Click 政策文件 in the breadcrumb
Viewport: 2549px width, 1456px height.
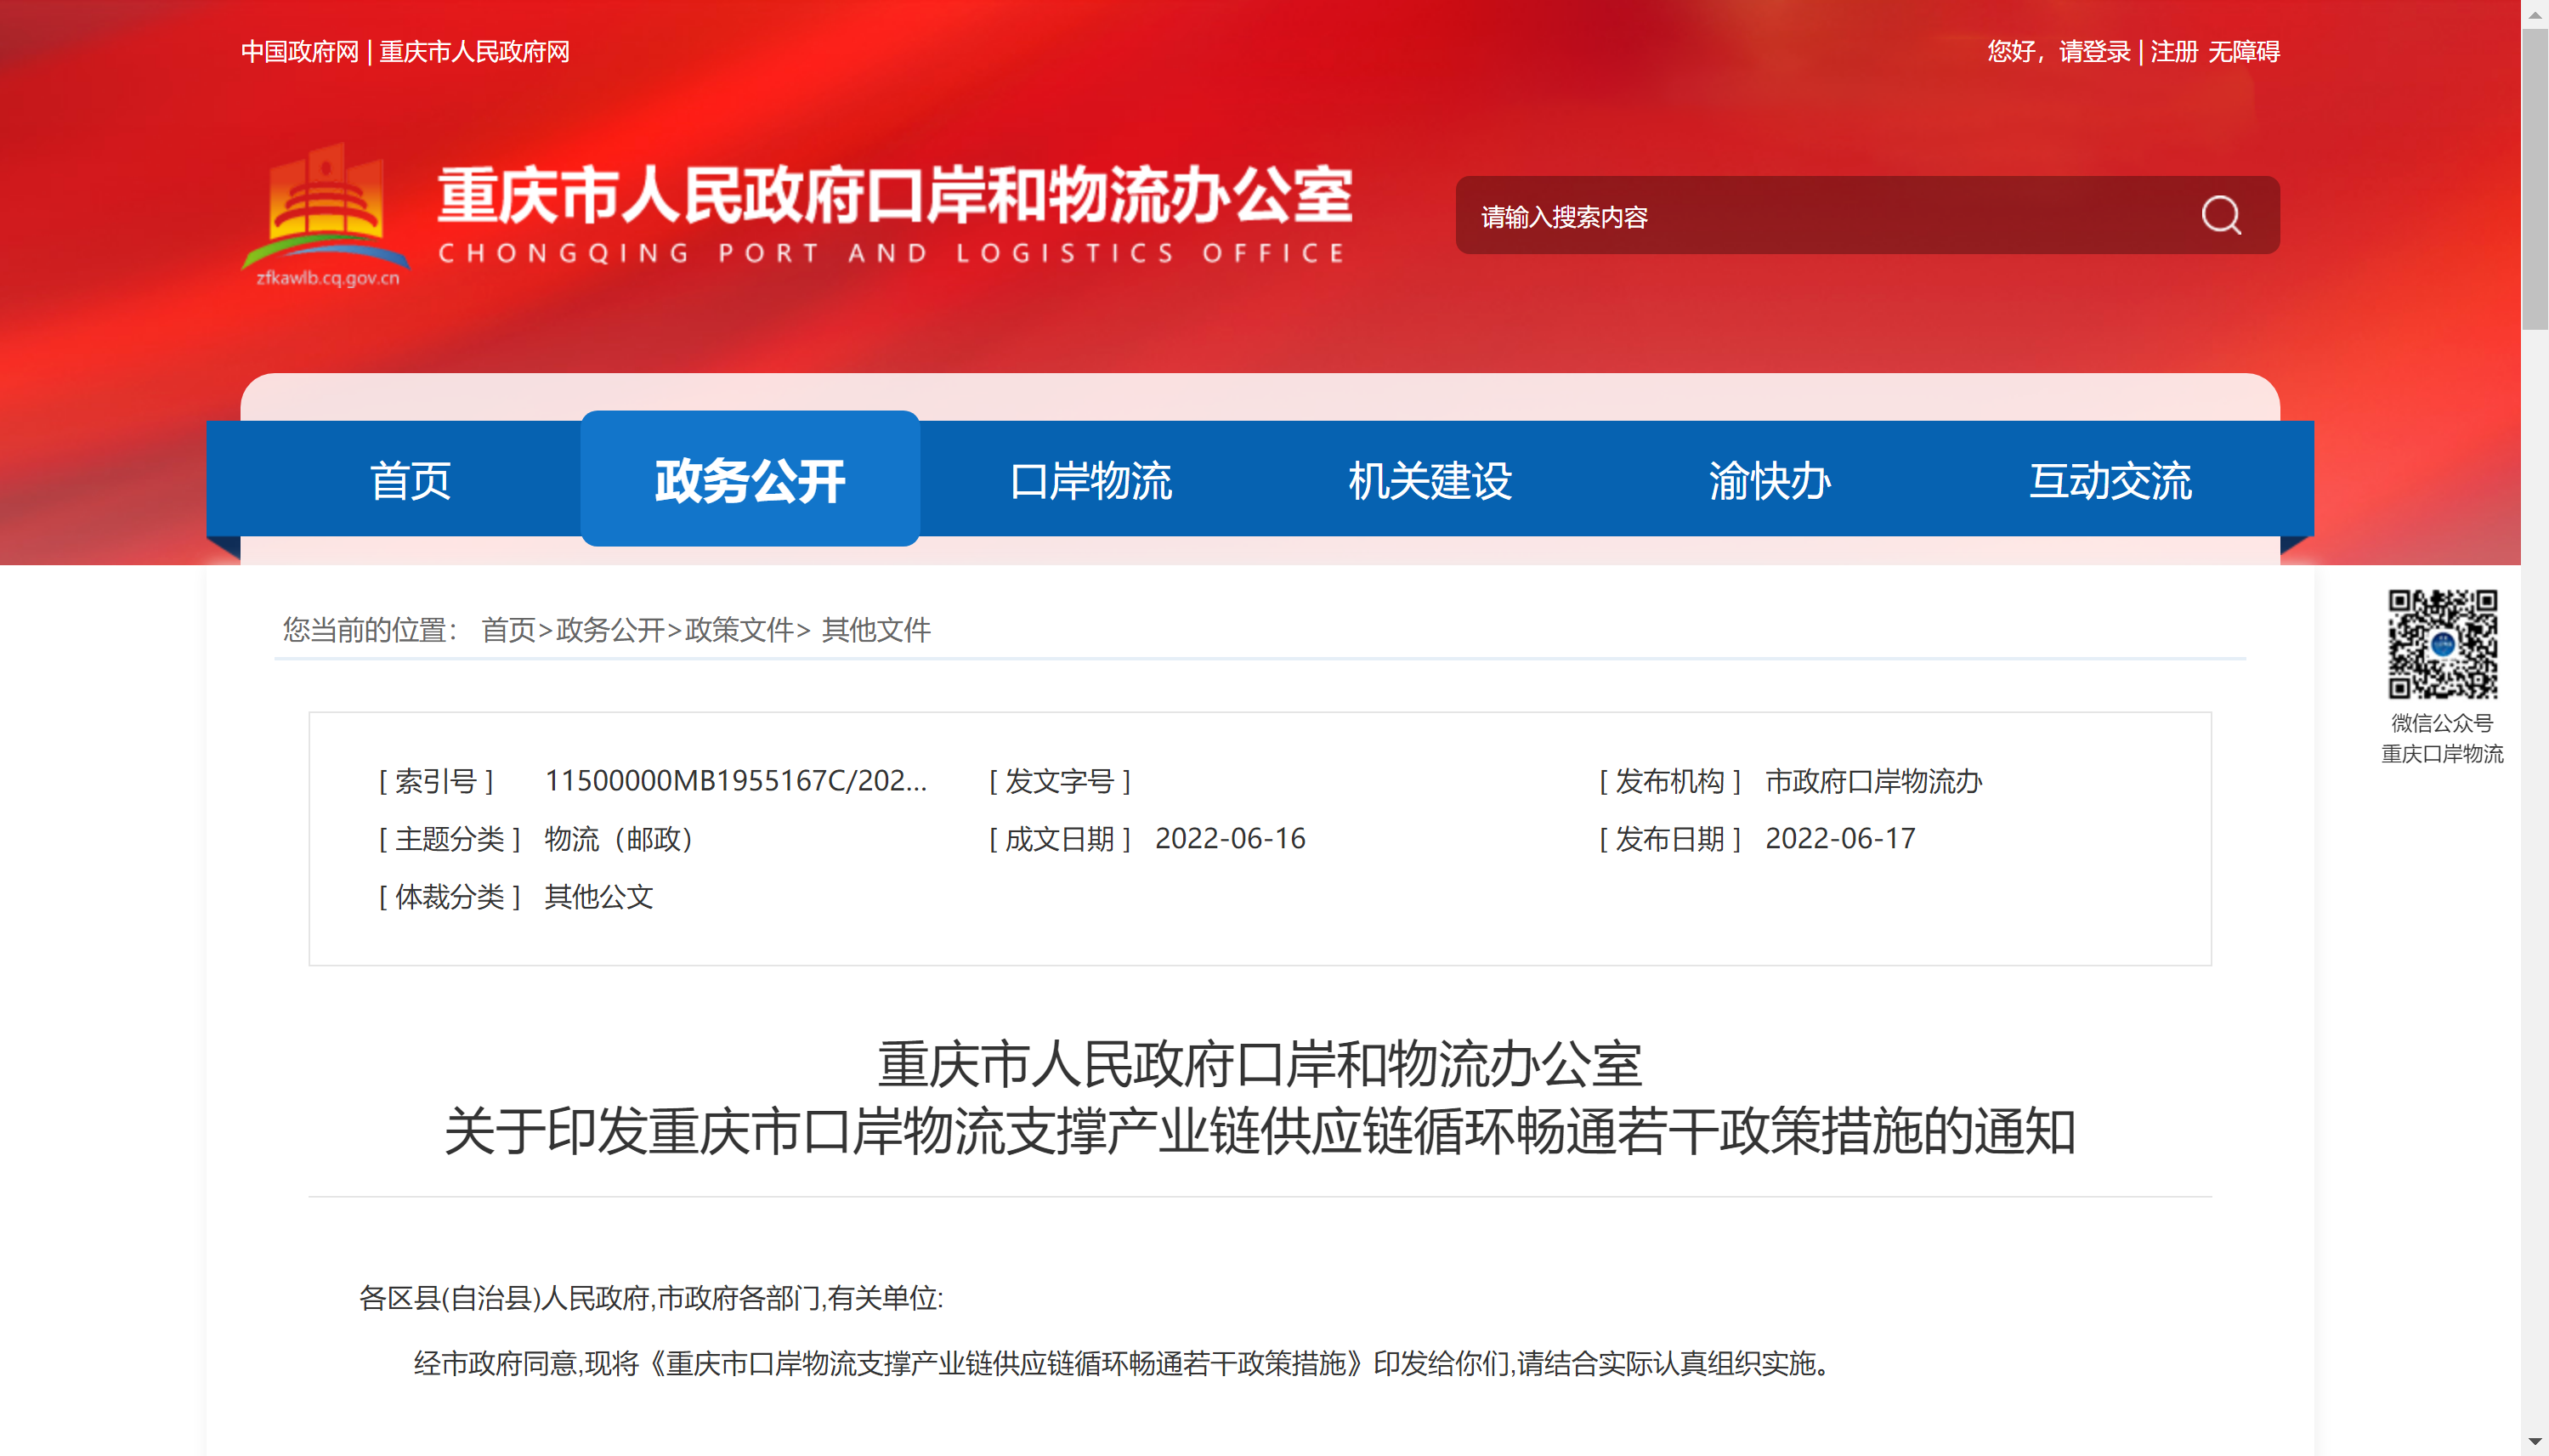[739, 630]
